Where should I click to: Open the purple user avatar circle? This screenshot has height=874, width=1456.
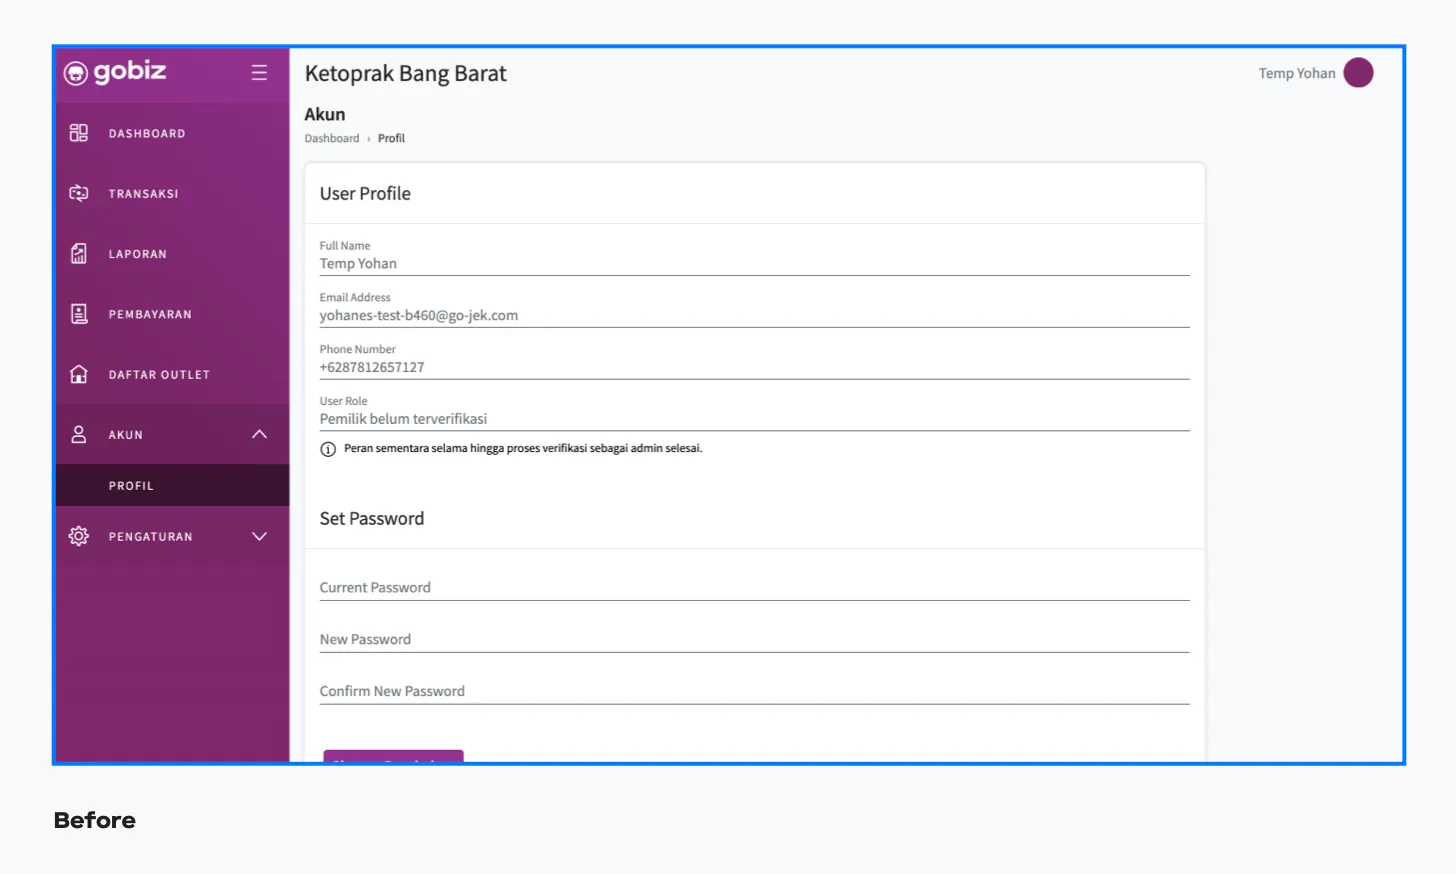1358,73
